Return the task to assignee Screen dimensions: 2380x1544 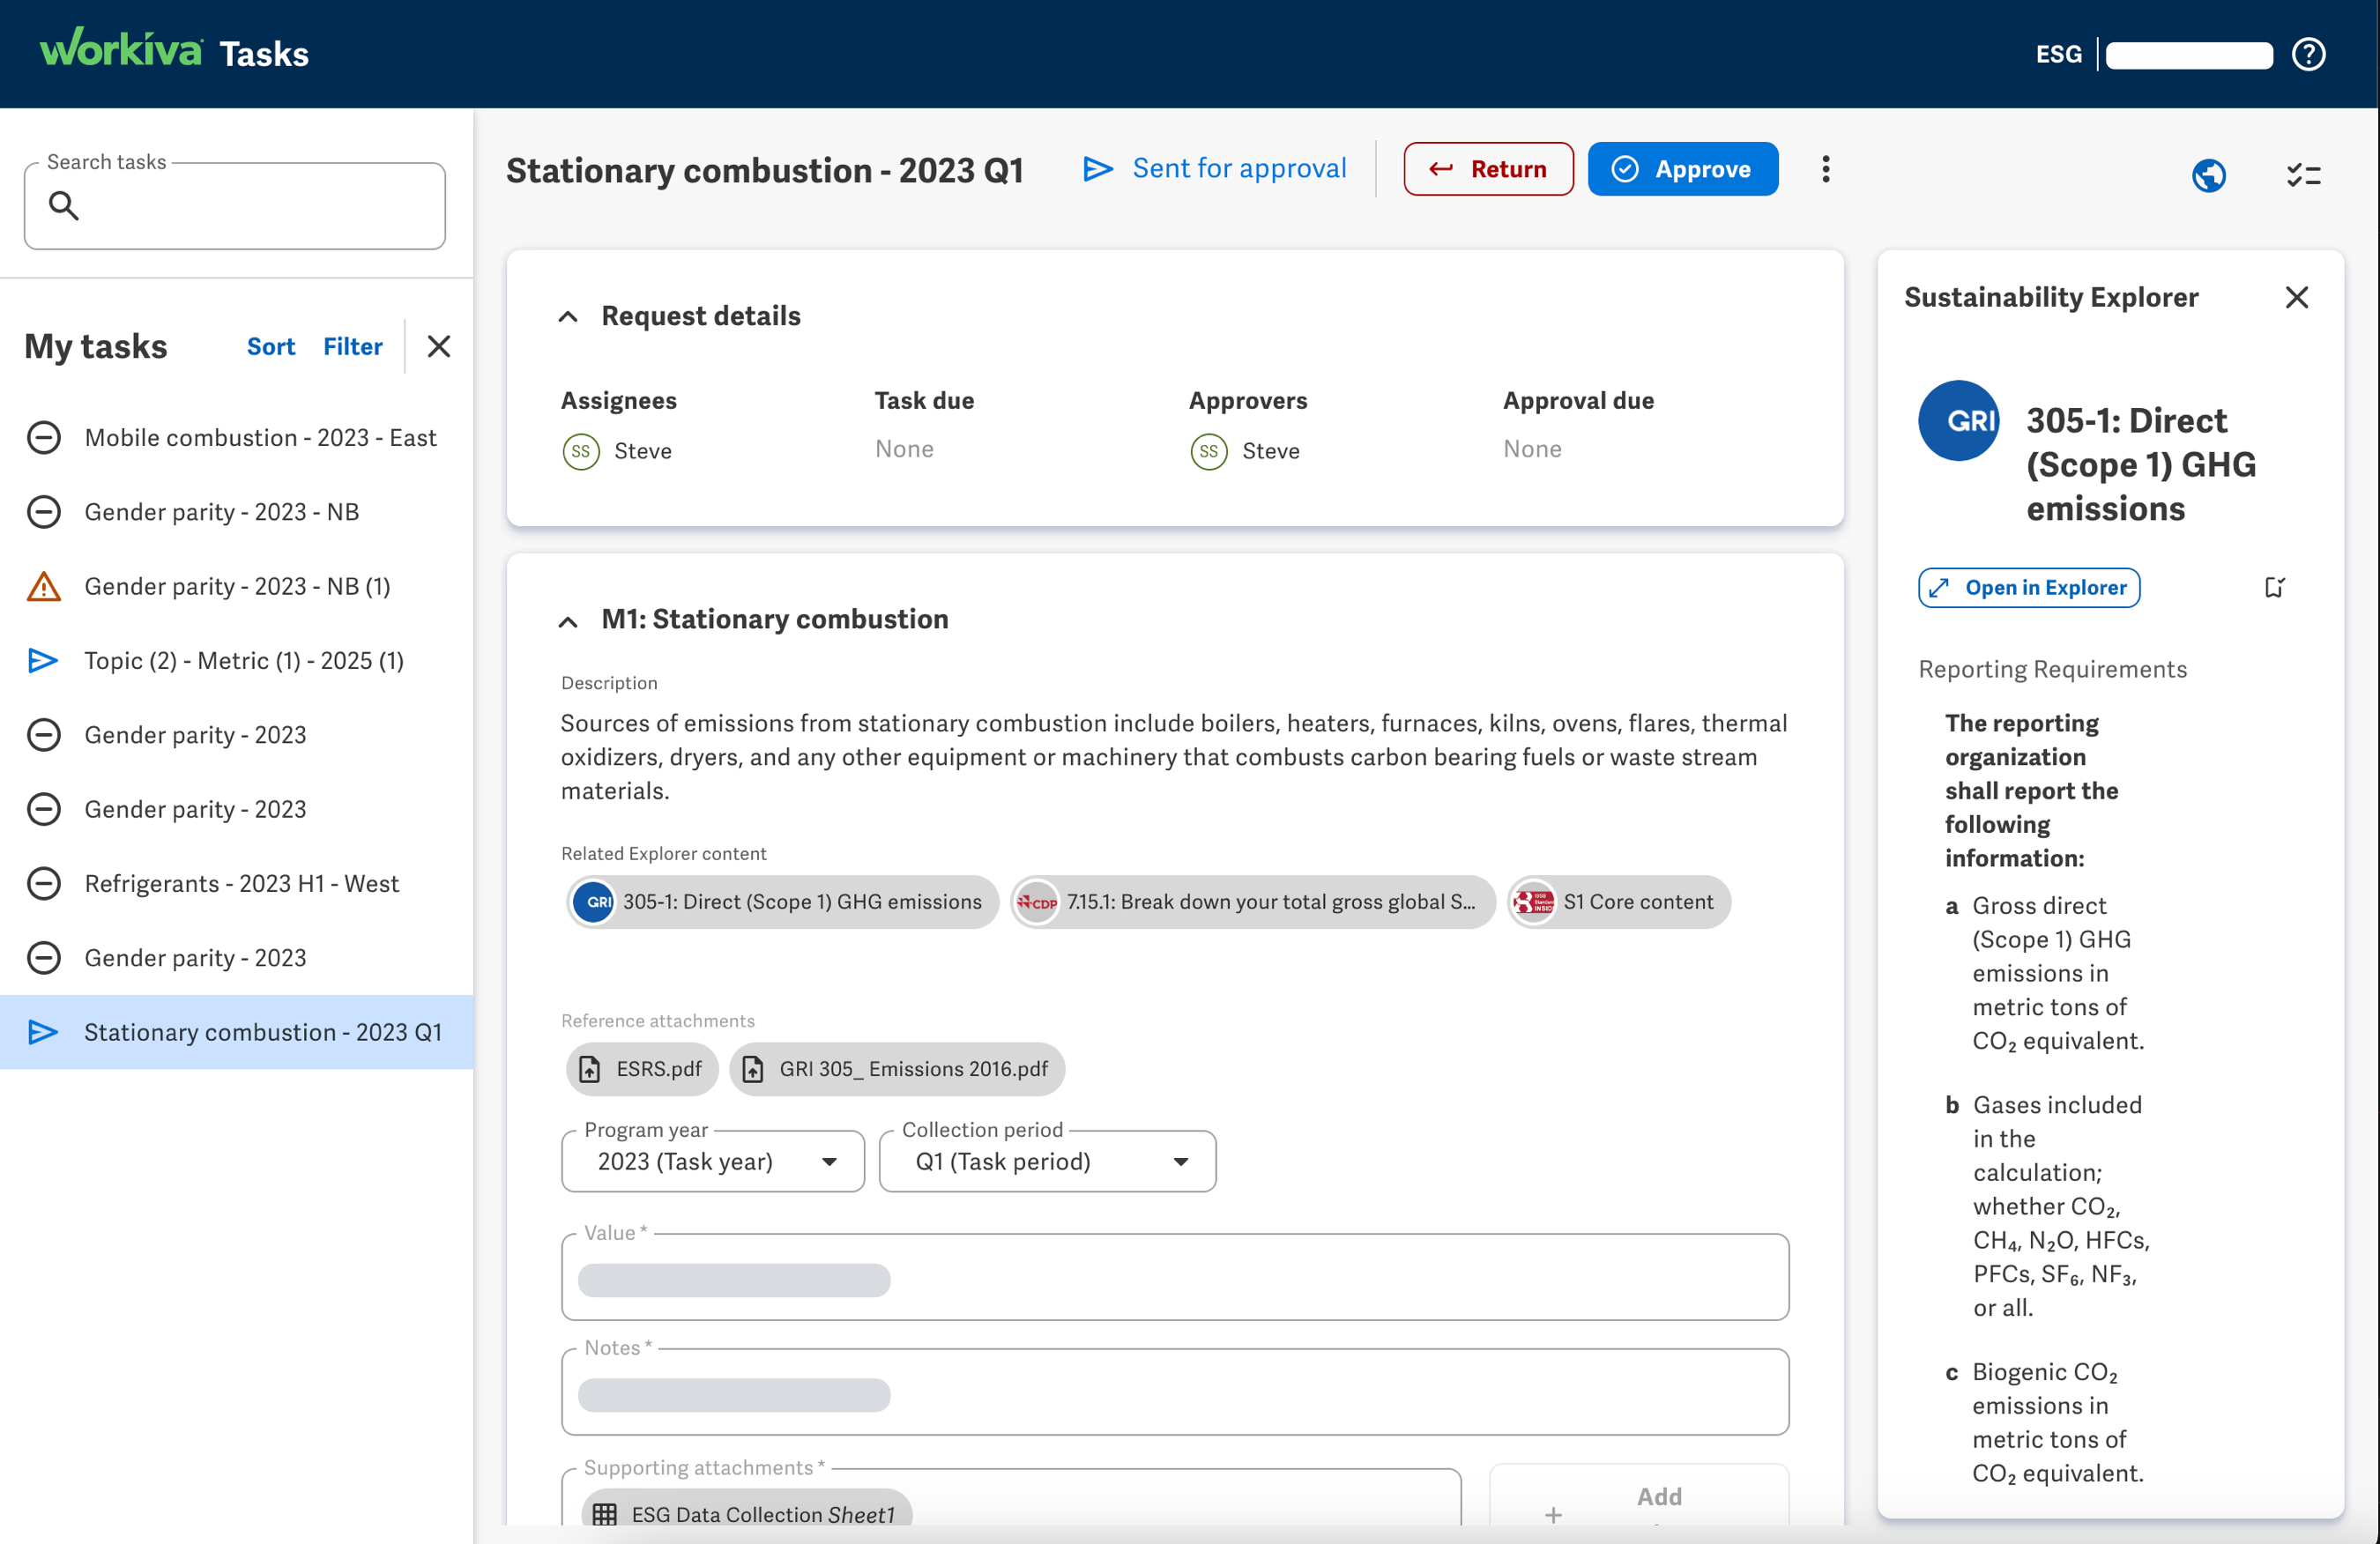tap(1488, 169)
